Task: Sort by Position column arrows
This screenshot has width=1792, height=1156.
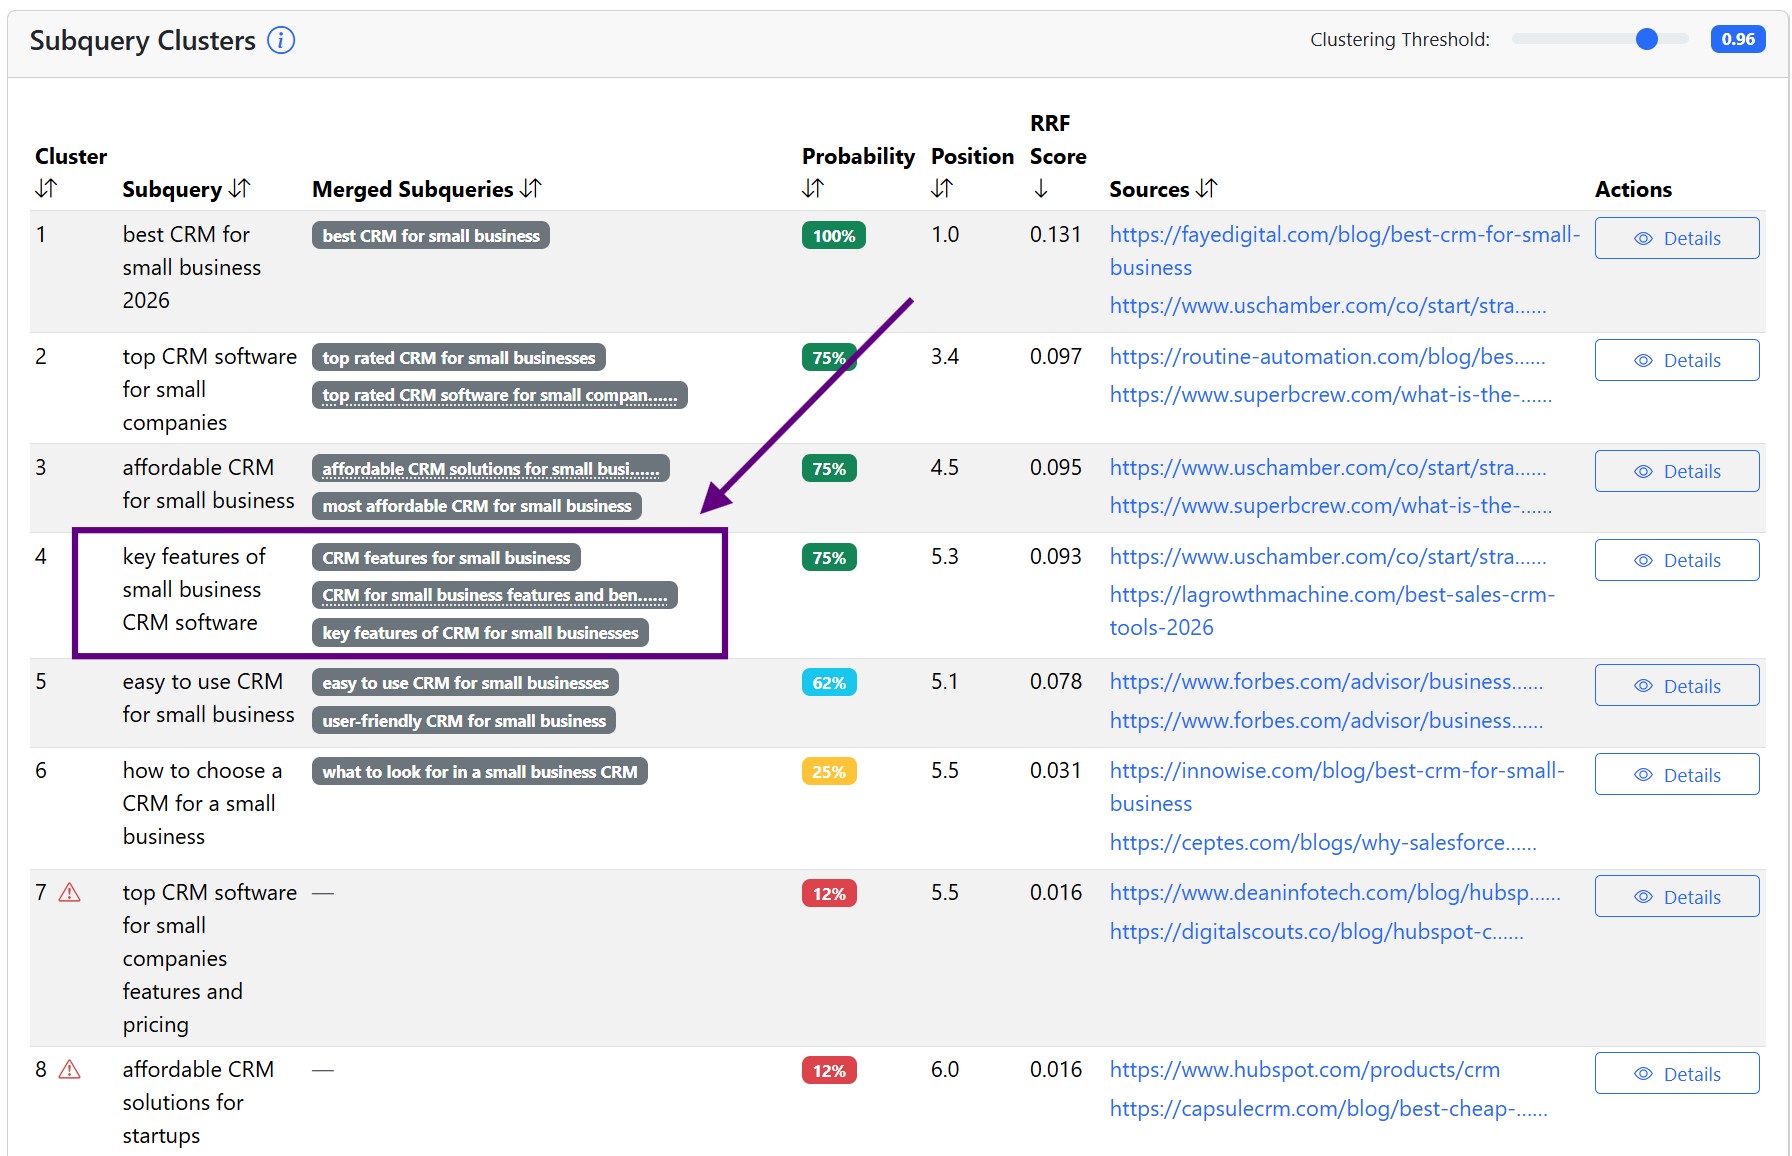Action: [x=942, y=188]
